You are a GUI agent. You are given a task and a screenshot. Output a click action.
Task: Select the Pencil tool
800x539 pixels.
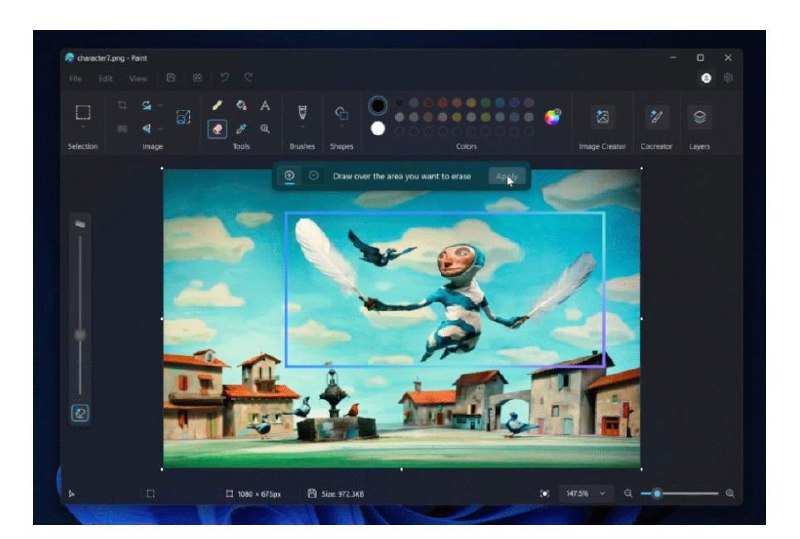[217, 105]
